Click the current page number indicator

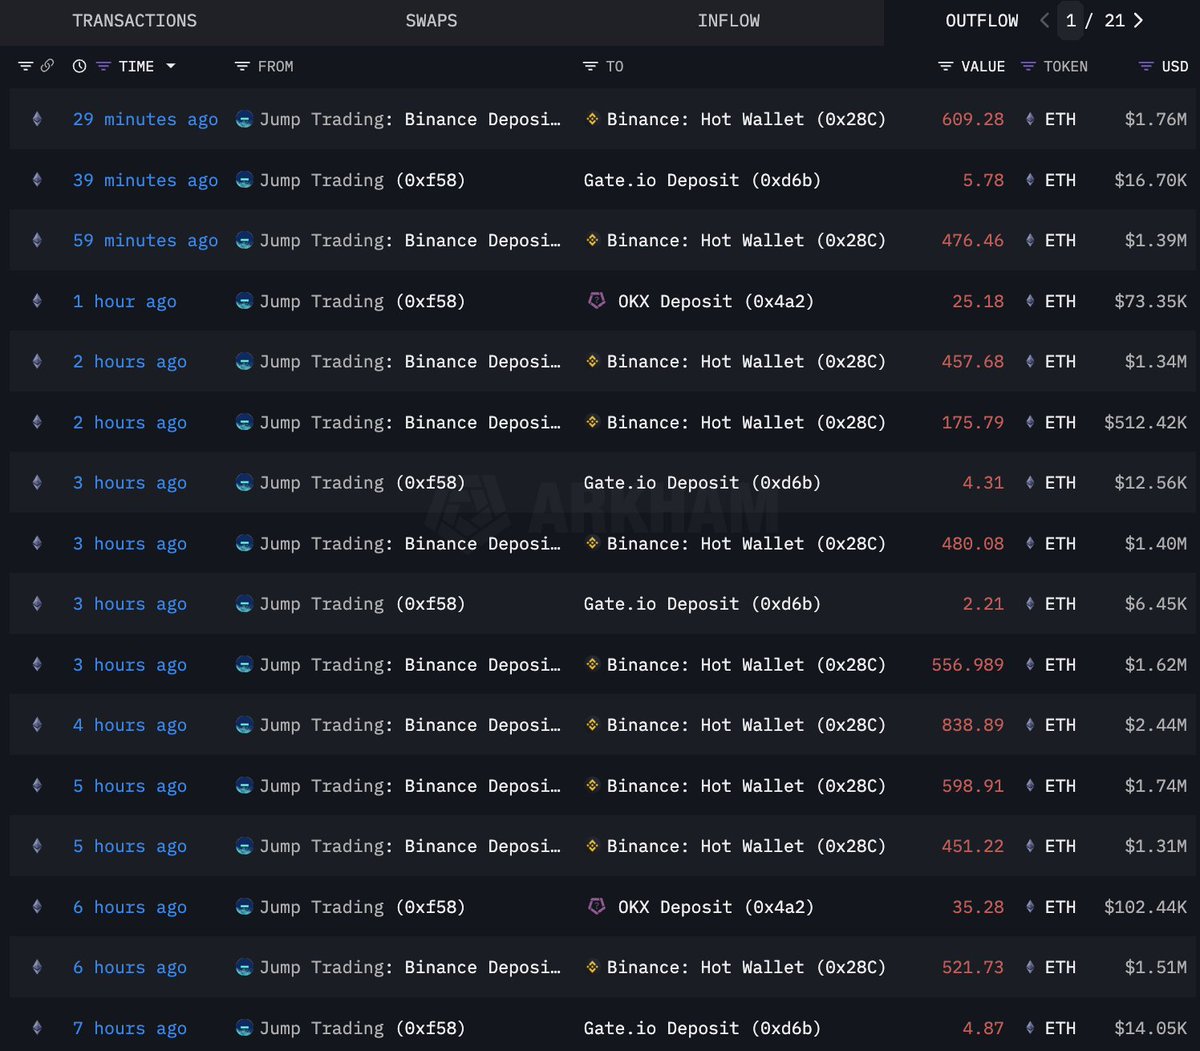pyautogui.click(x=1070, y=20)
